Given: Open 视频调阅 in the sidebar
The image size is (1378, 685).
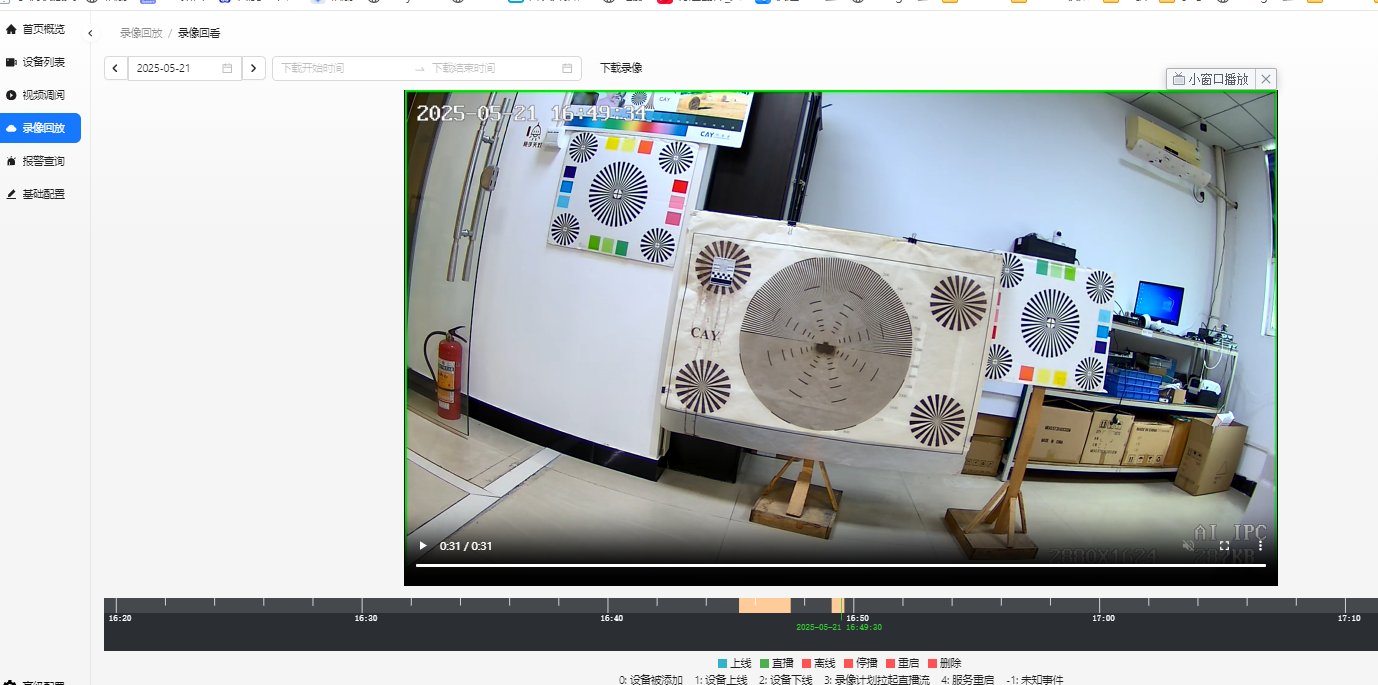Looking at the screenshot, I should click(40, 95).
